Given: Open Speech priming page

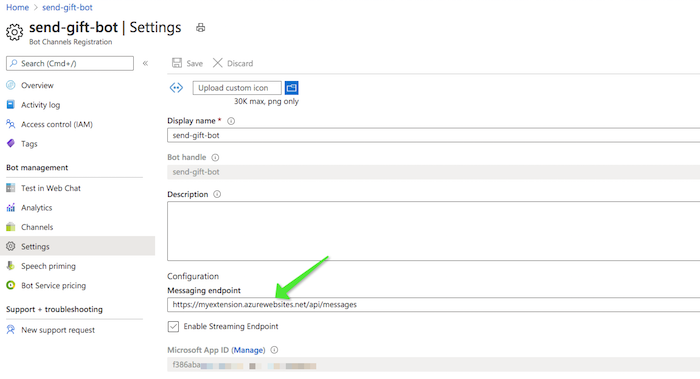Looking at the screenshot, I should [x=48, y=266].
